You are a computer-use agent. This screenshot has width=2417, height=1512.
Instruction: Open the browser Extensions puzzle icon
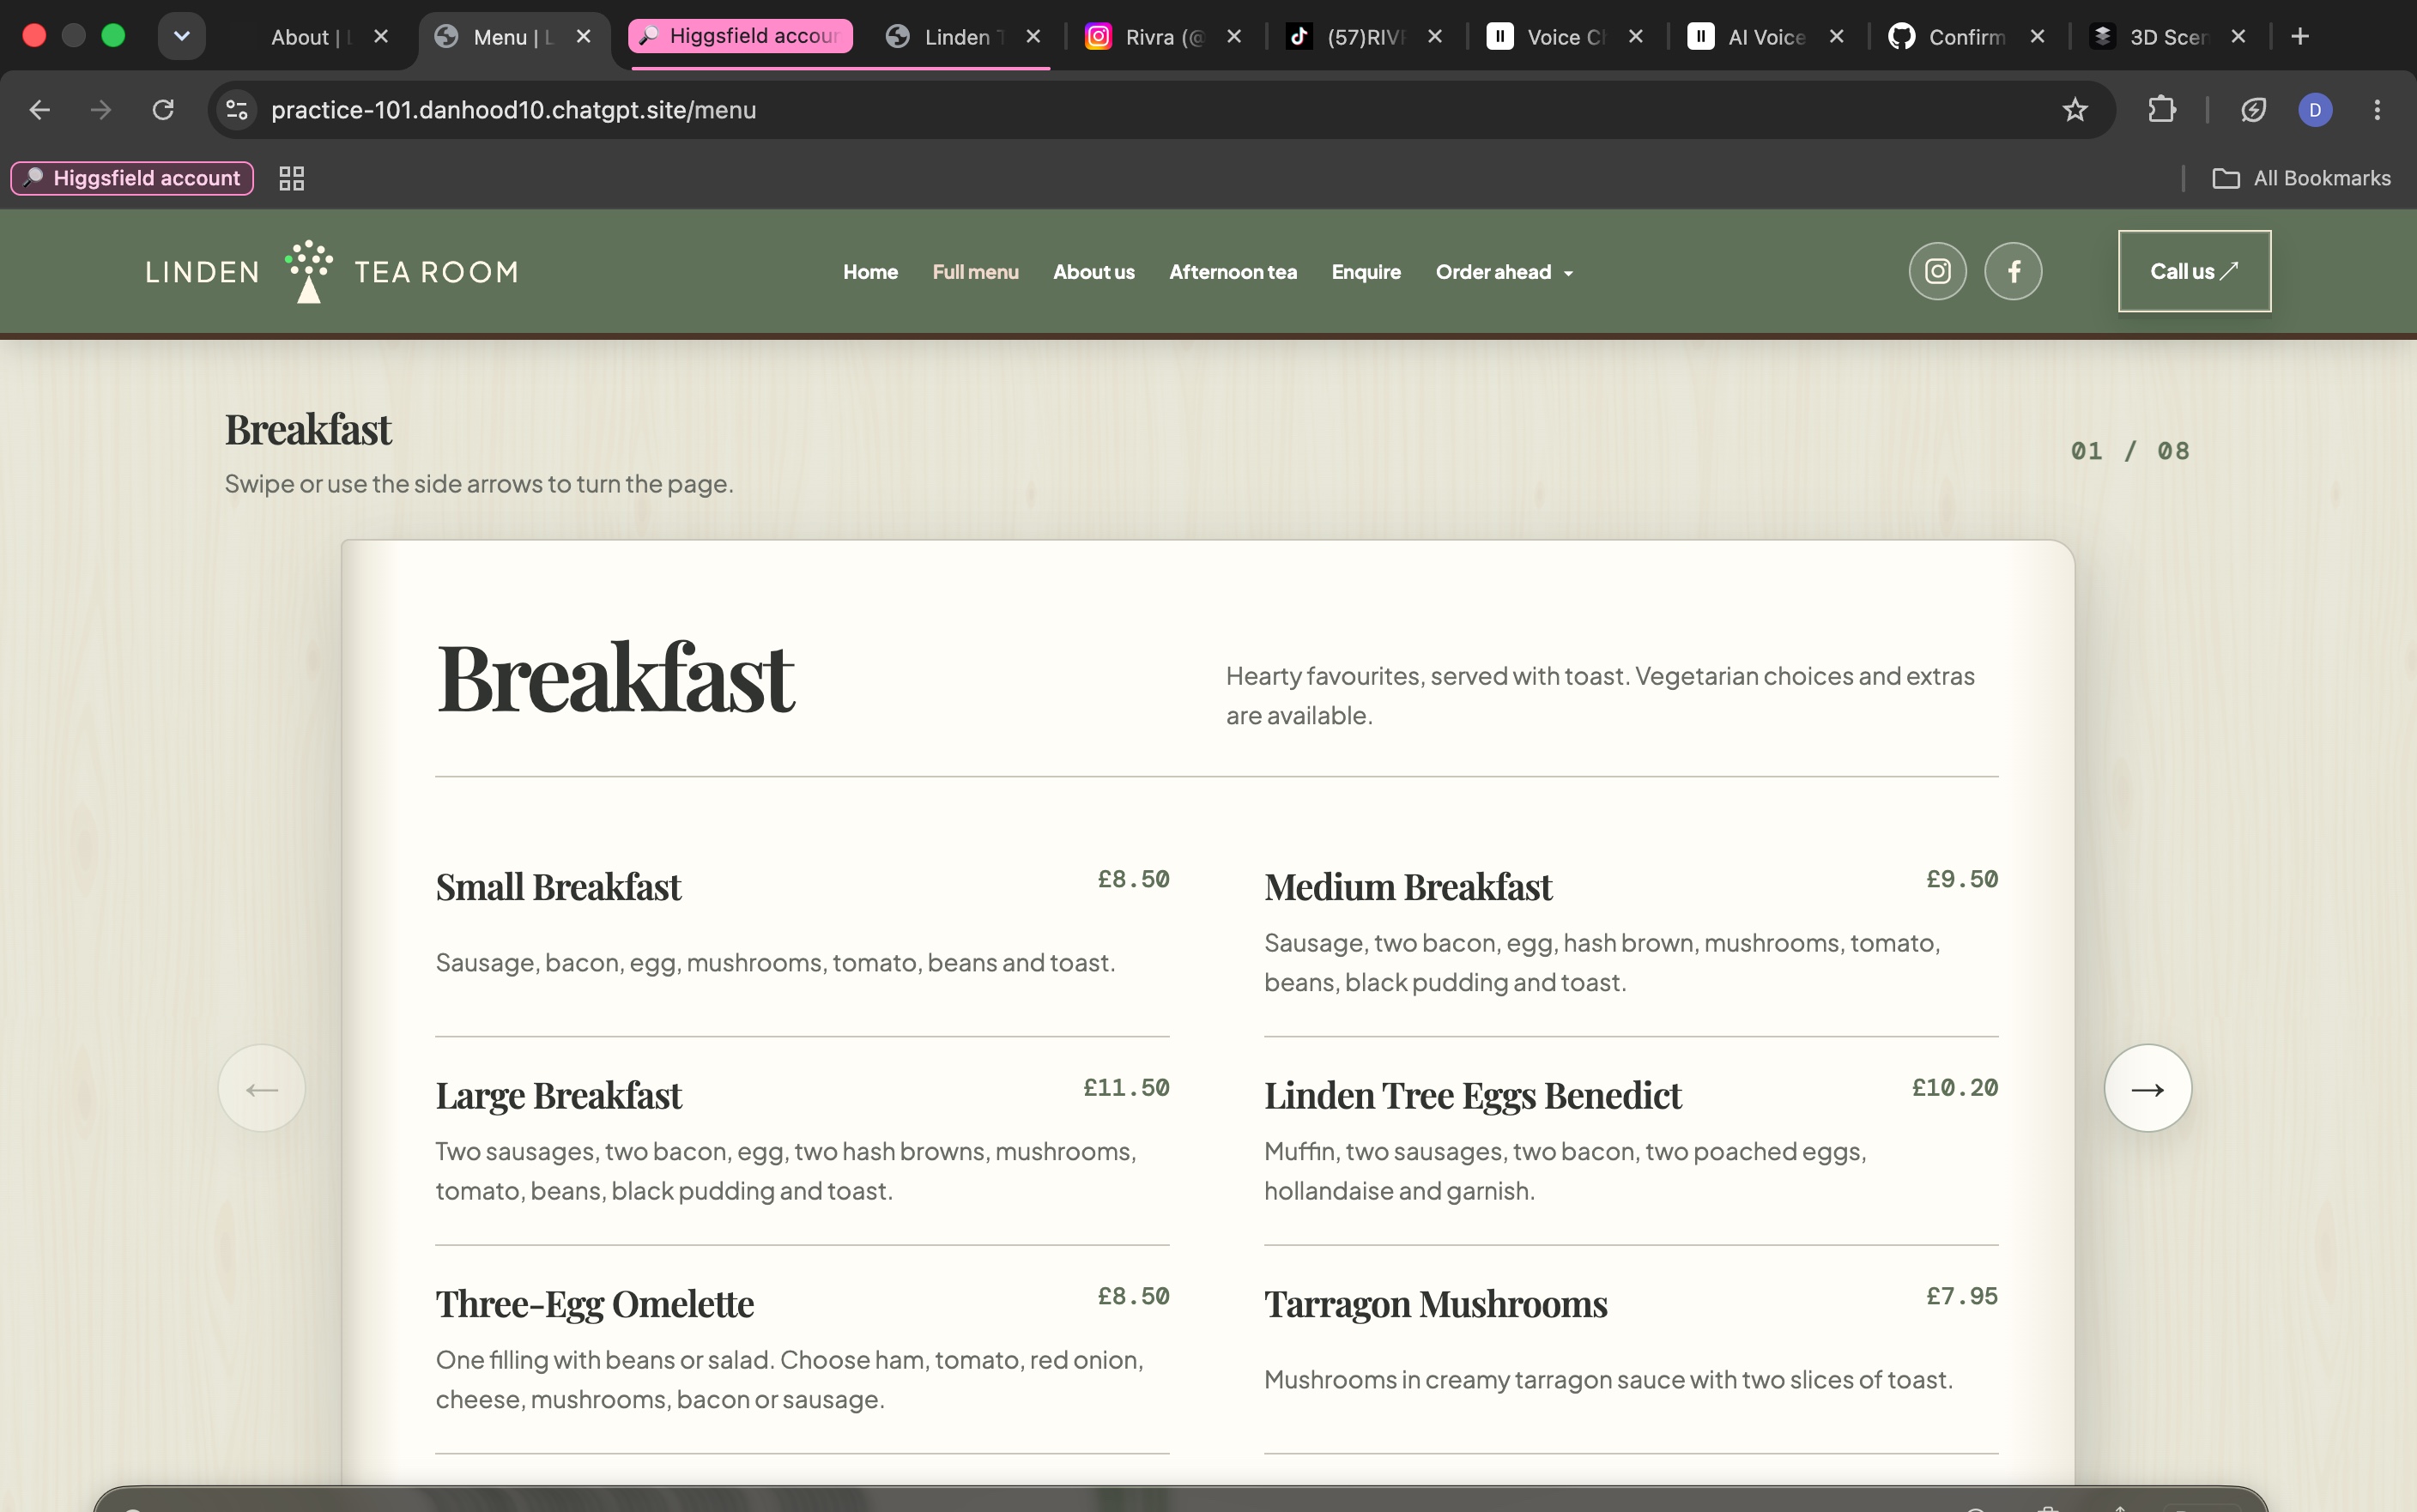[2161, 110]
